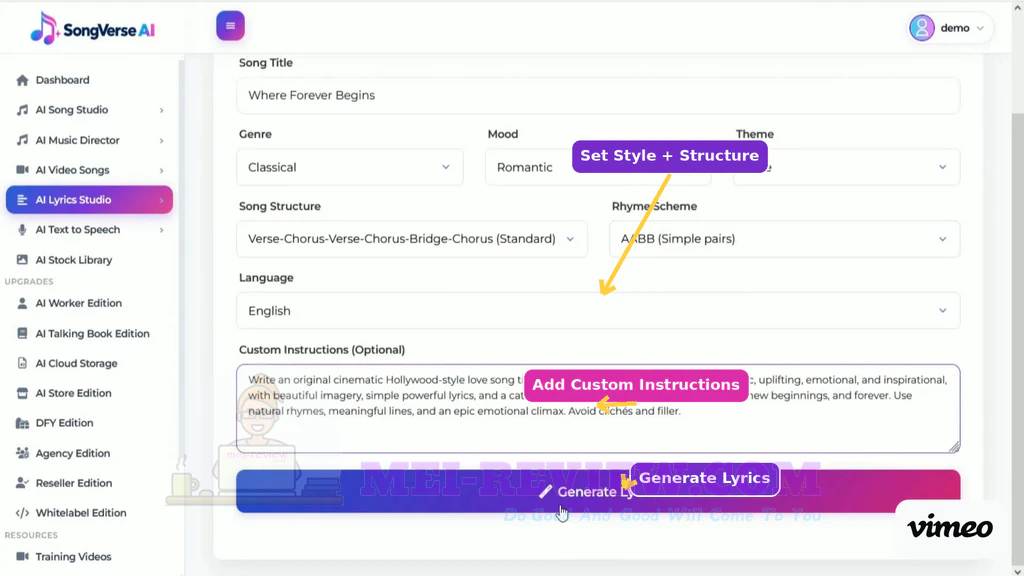Open the demo account dropdown arrow
The width and height of the screenshot is (1024, 576).
click(x=980, y=28)
